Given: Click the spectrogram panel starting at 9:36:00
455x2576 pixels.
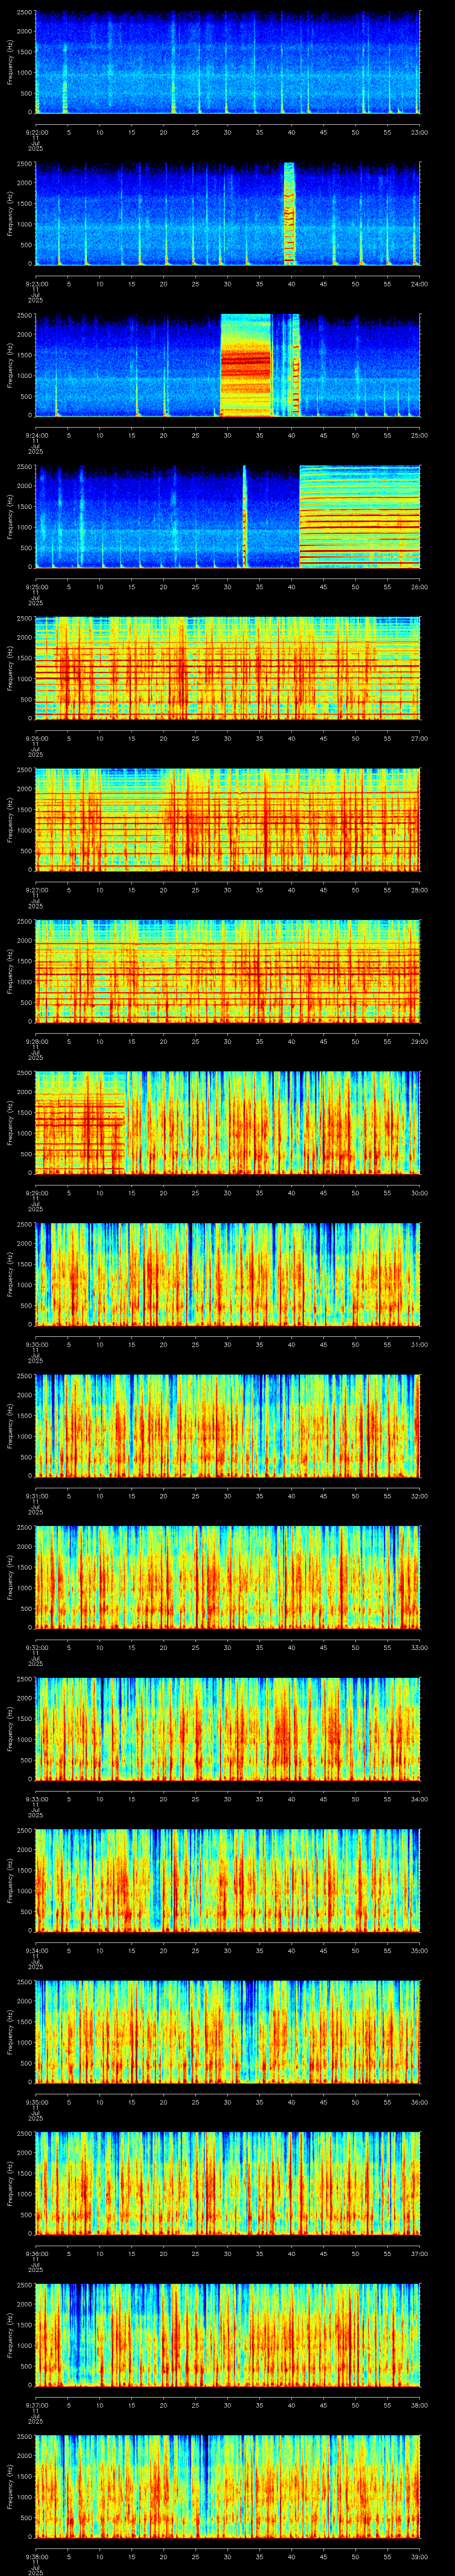Looking at the screenshot, I should pyautogui.click(x=227, y=2183).
